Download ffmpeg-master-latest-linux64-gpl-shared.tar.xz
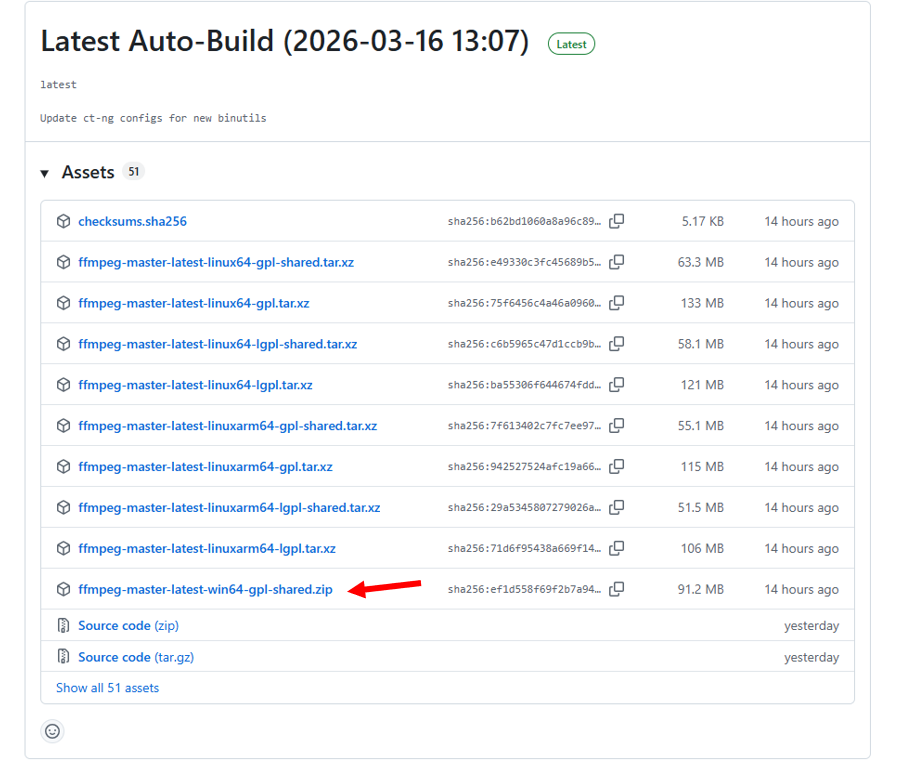The height and width of the screenshot is (766, 916). (216, 262)
